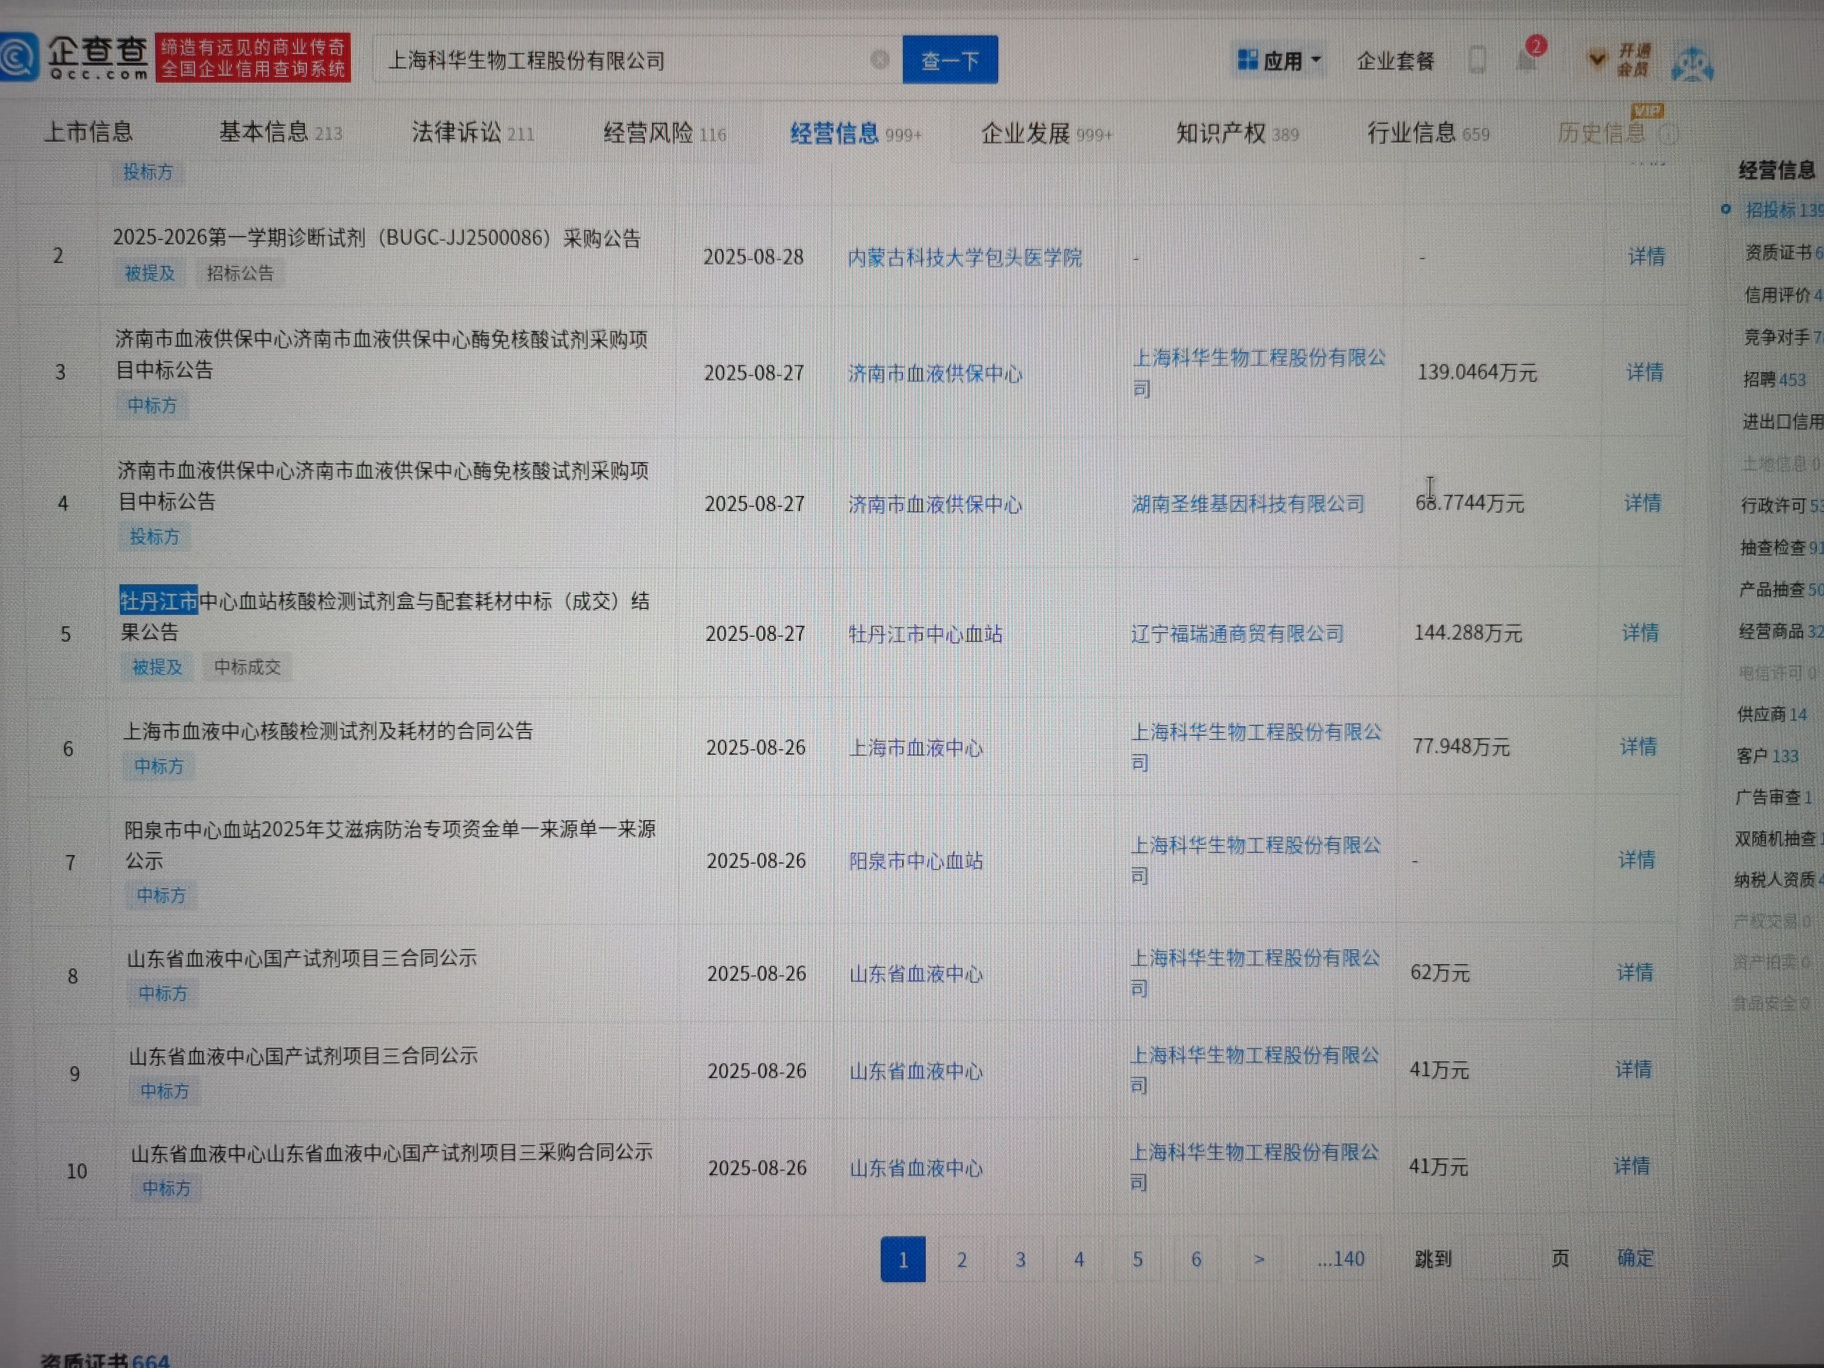Switch to the 经营风险 tab

click(x=665, y=133)
